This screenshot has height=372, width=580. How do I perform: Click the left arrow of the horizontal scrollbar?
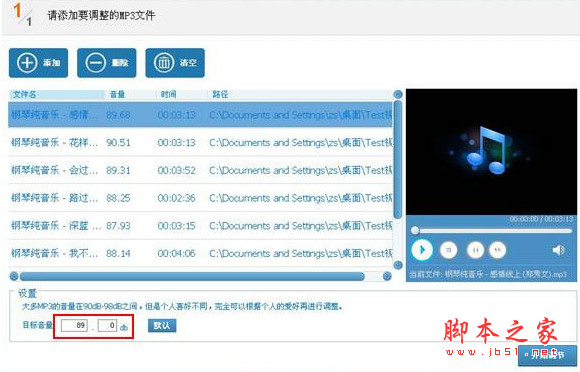click(x=14, y=276)
